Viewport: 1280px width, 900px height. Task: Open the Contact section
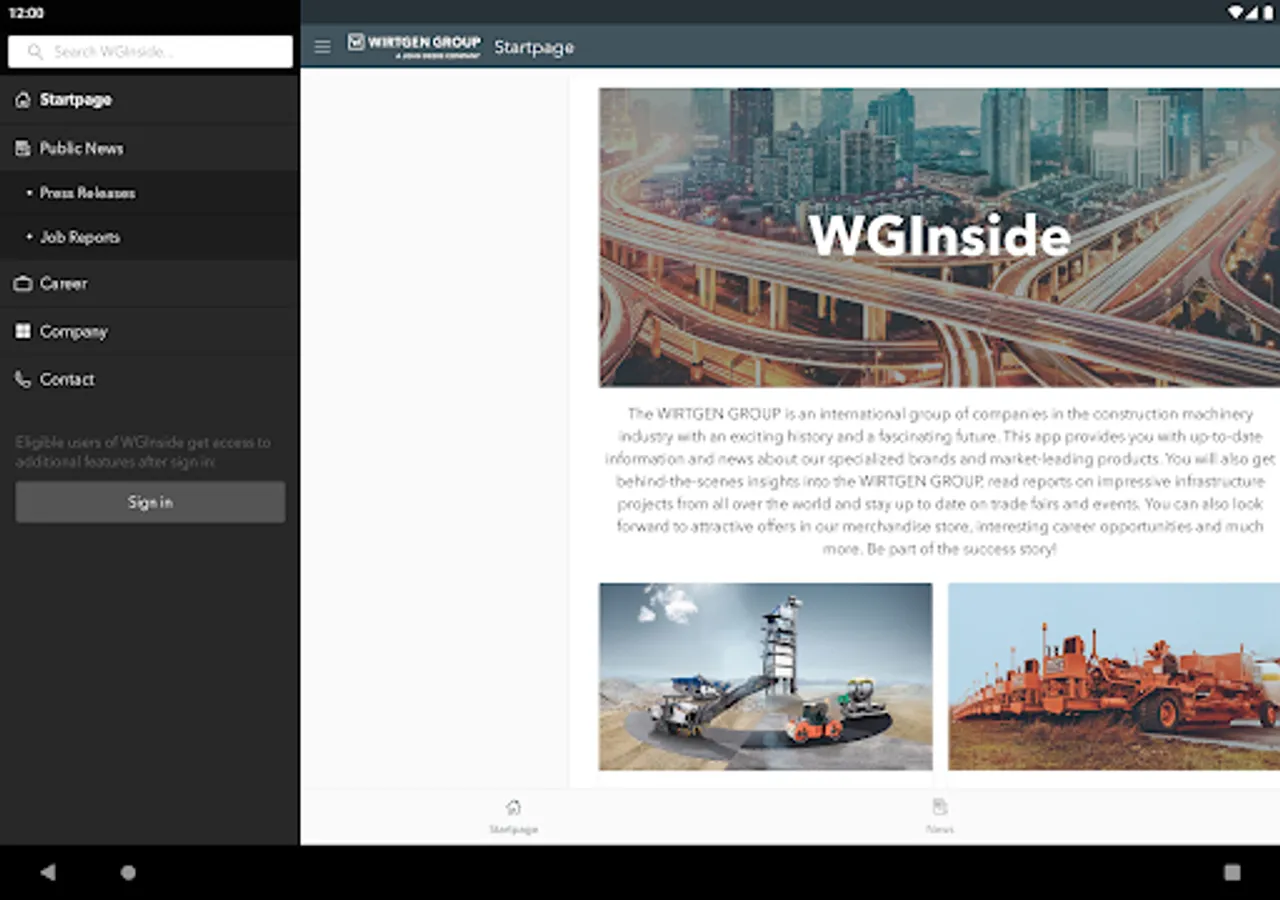pos(150,379)
